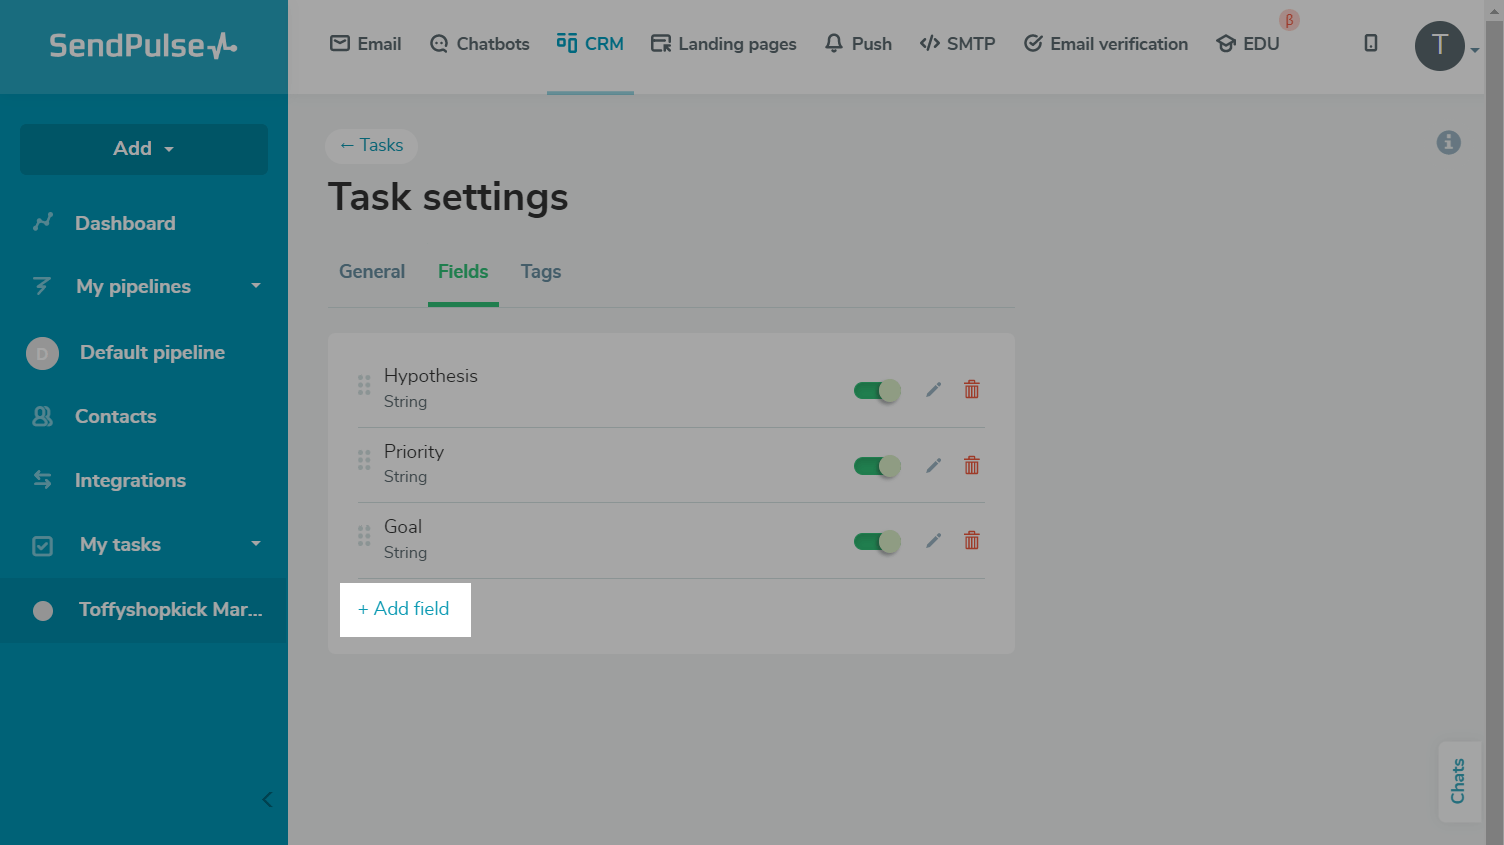Toggle off the Hypothesis field switch
This screenshot has width=1504, height=845.
(x=877, y=391)
